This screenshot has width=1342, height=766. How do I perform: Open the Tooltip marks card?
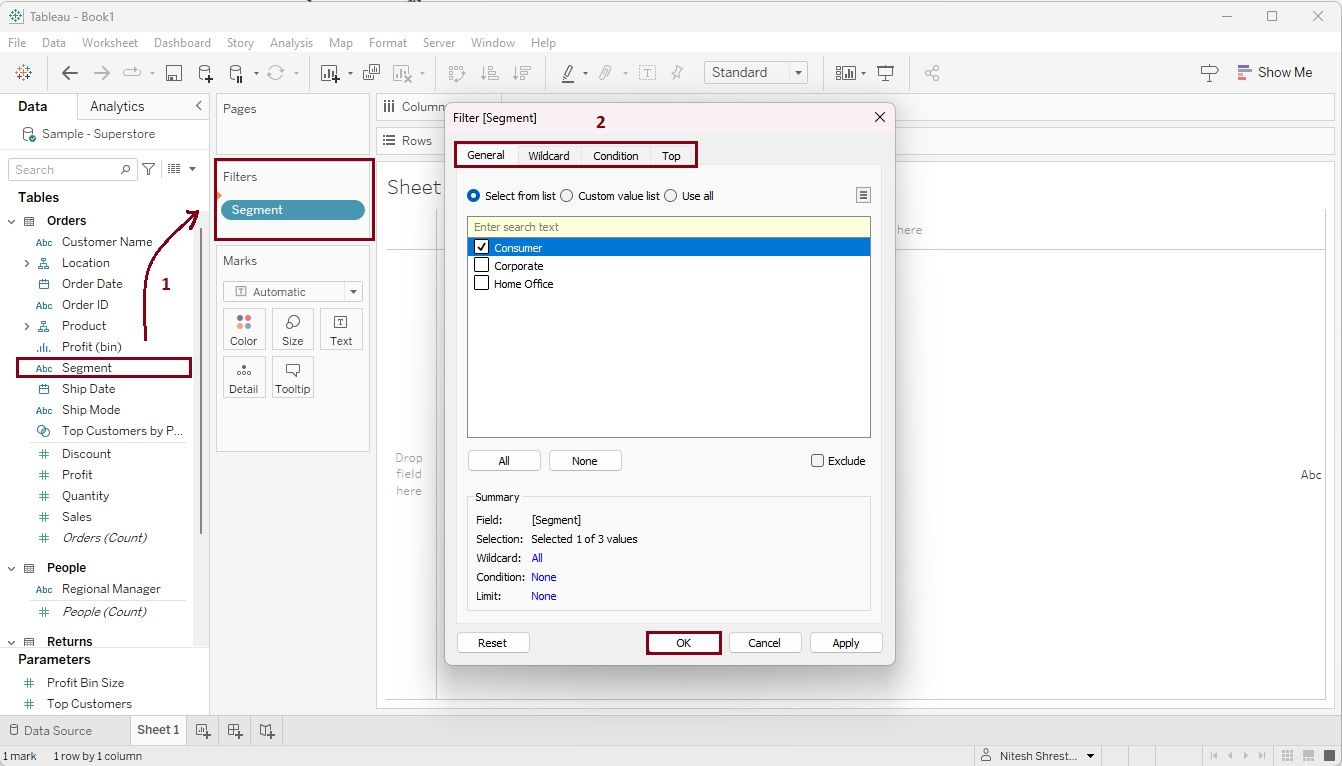[x=293, y=377]
